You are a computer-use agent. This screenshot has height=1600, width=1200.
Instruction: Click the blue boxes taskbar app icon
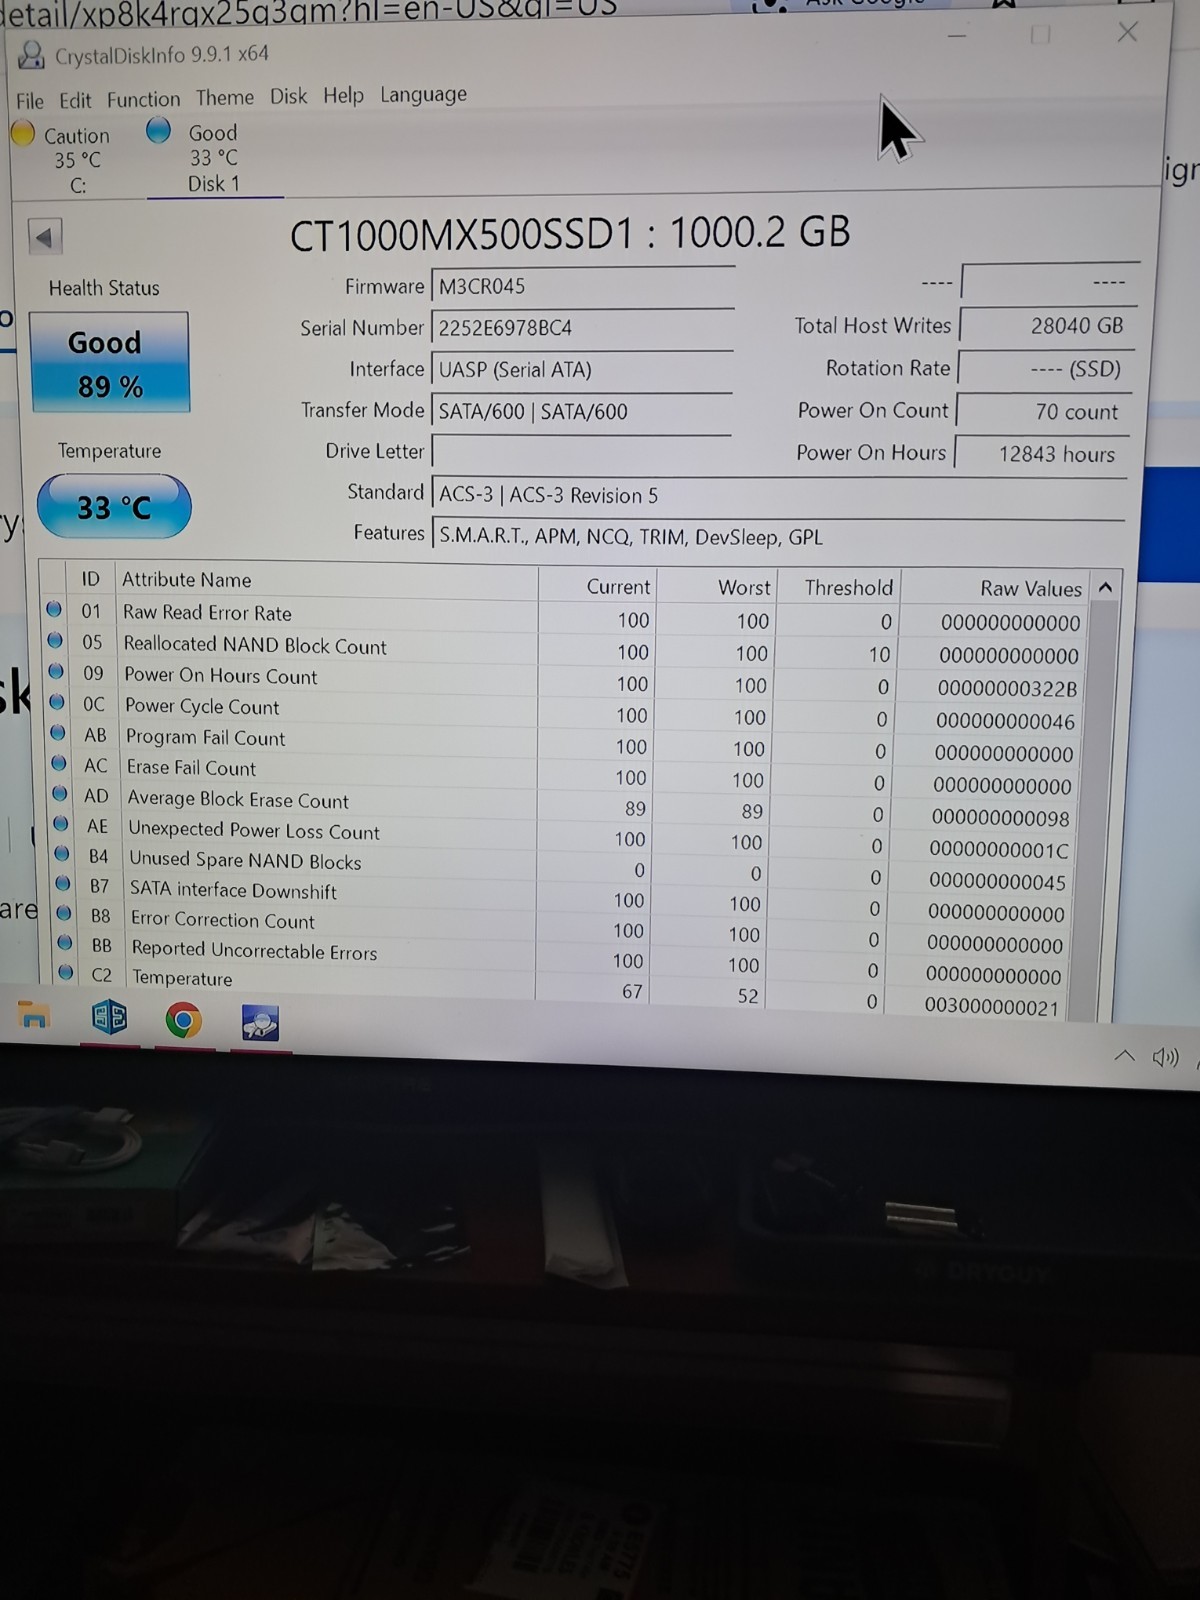pos(110,1018)
